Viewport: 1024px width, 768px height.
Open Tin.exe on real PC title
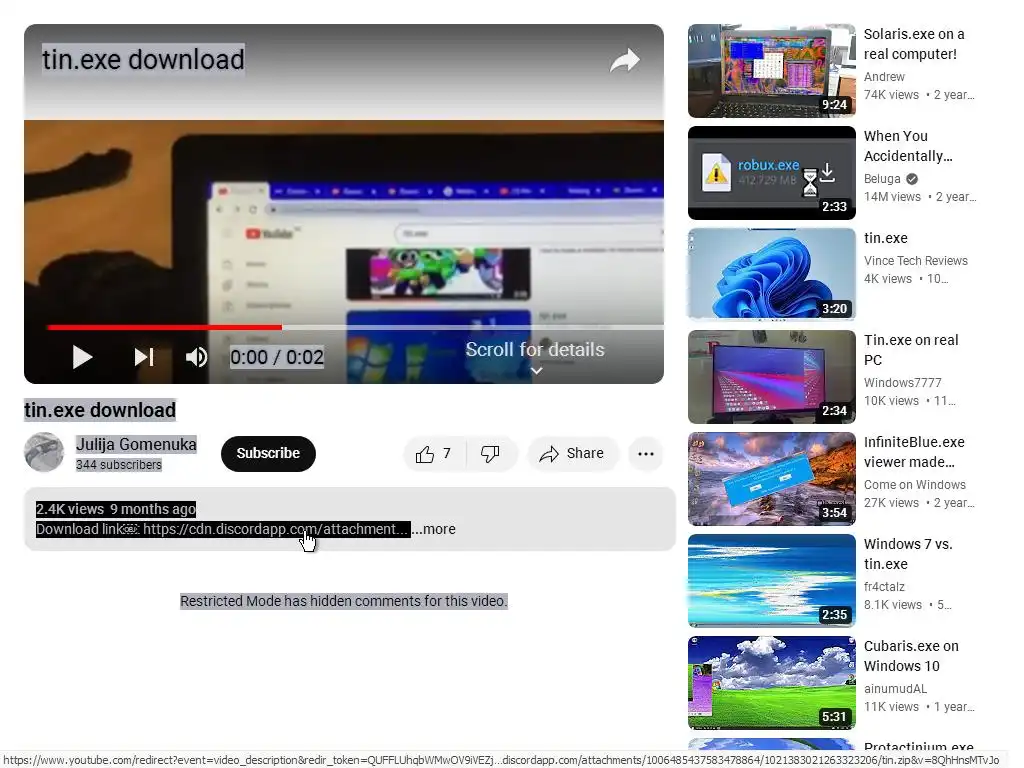point(911,349)
